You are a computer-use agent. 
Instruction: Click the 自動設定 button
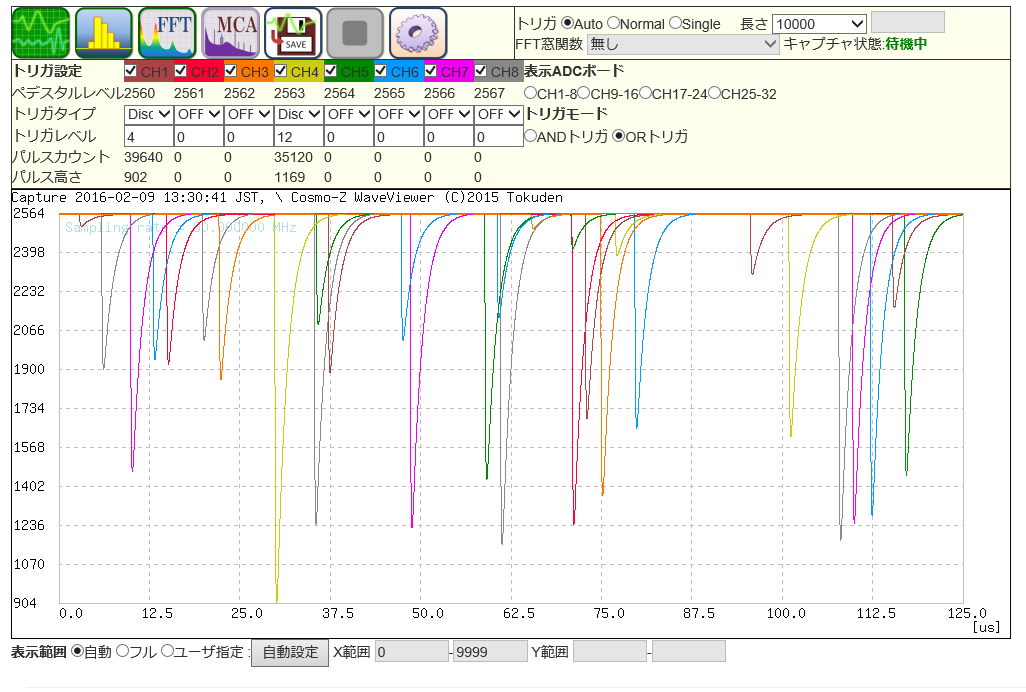pyautogui.click(x=289, y=652)
